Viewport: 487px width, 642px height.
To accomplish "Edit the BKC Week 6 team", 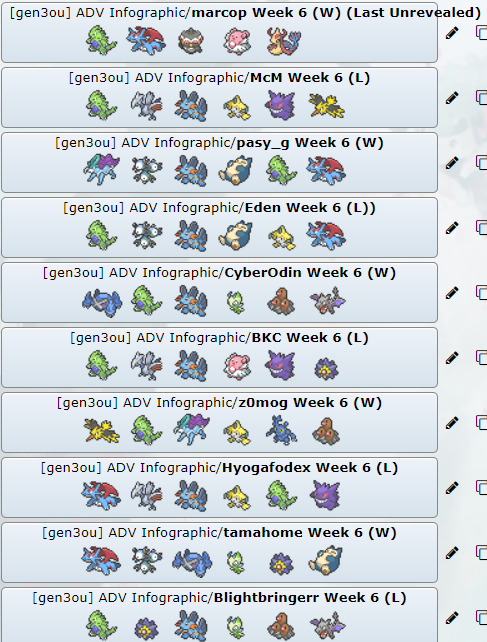I will click(452, 358).
